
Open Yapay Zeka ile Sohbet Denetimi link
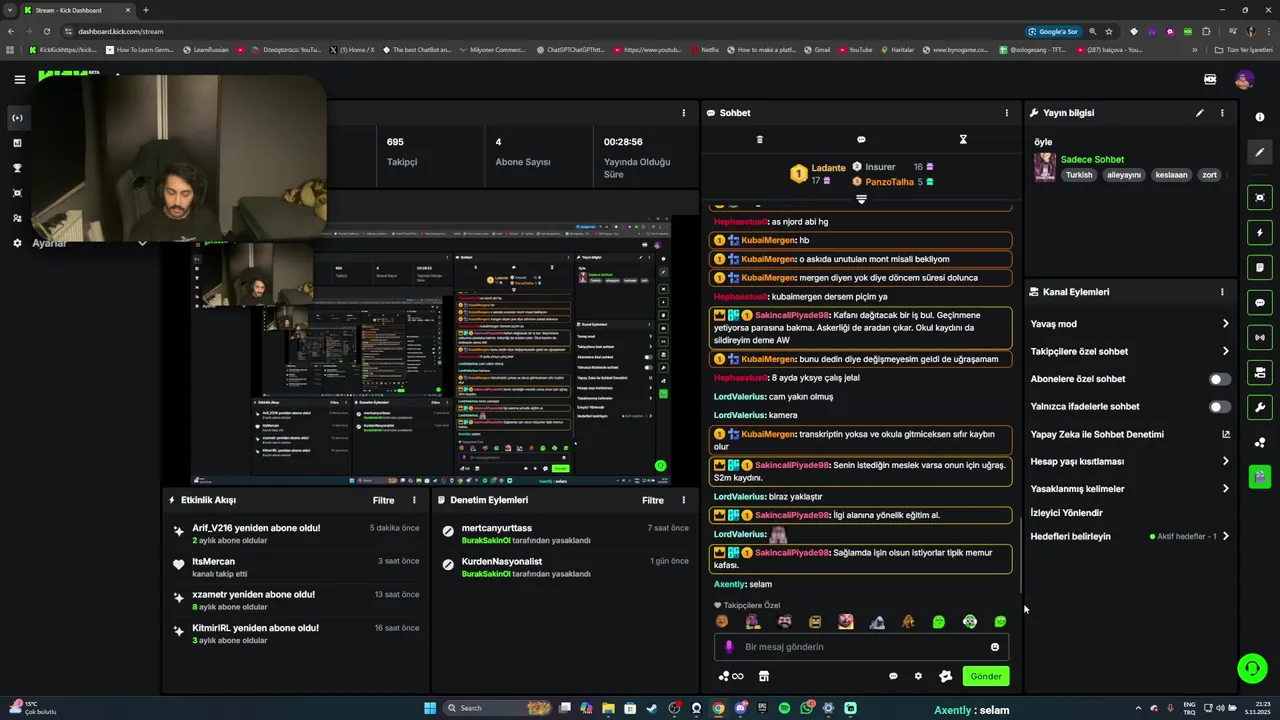[1130, 434]
